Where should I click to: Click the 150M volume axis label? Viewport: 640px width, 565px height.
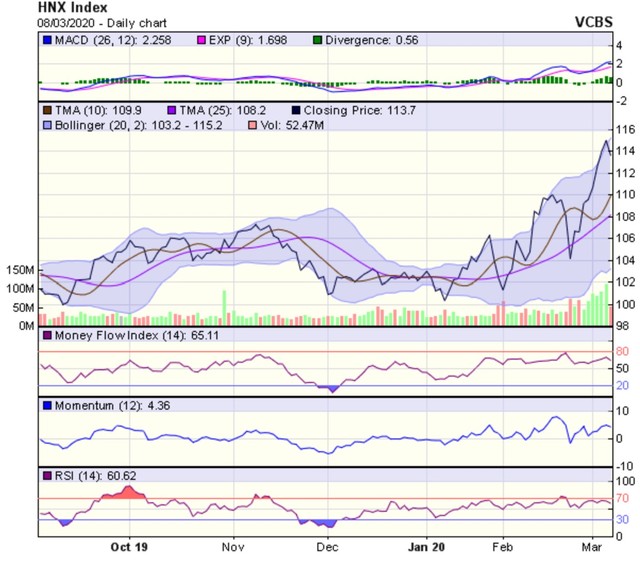pyautogui.click(x=19, y=270)
